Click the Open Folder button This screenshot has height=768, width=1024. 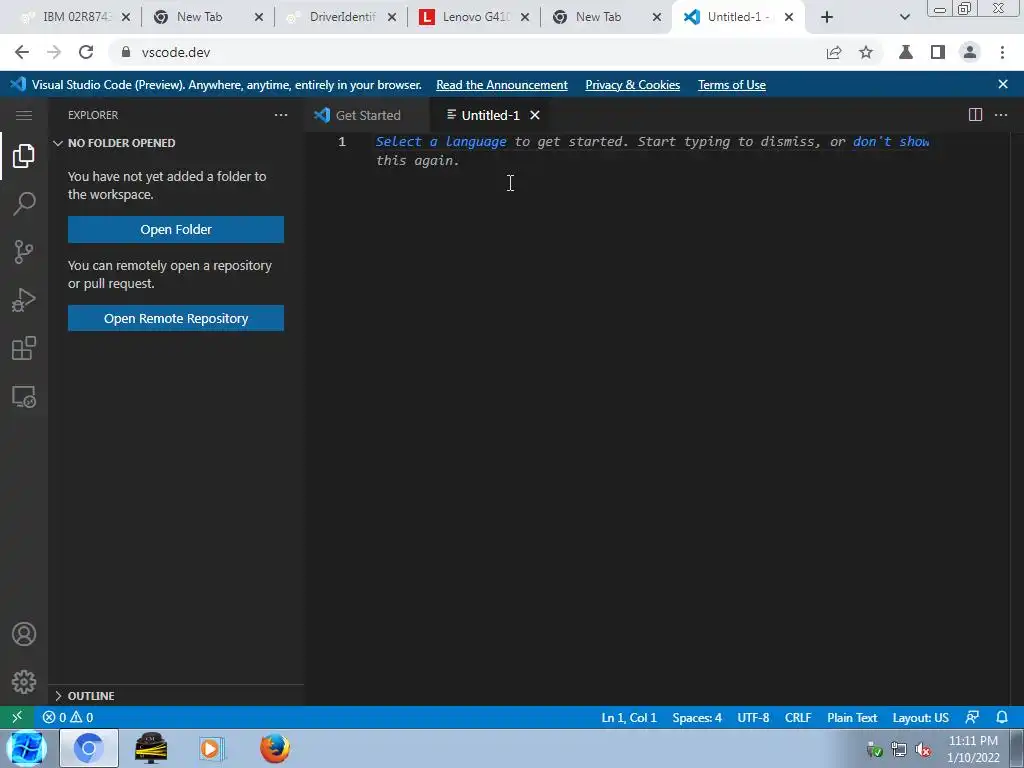176,229
